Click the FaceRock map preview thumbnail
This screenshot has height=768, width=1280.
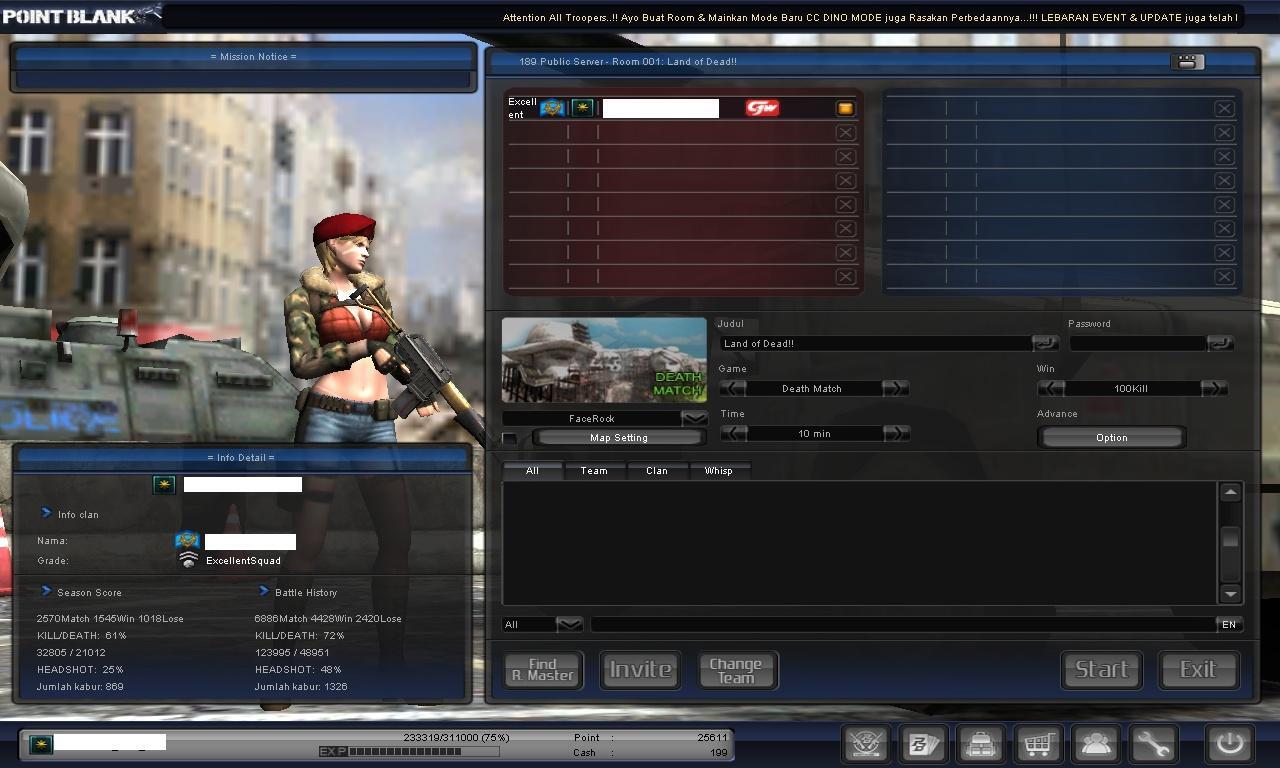point(604,361)
